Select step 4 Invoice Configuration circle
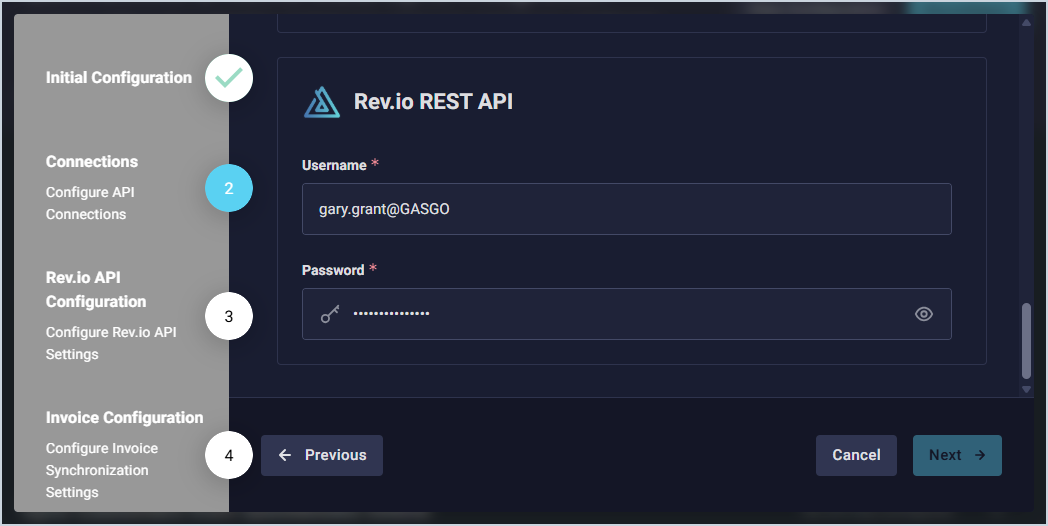 coord(229,455)
